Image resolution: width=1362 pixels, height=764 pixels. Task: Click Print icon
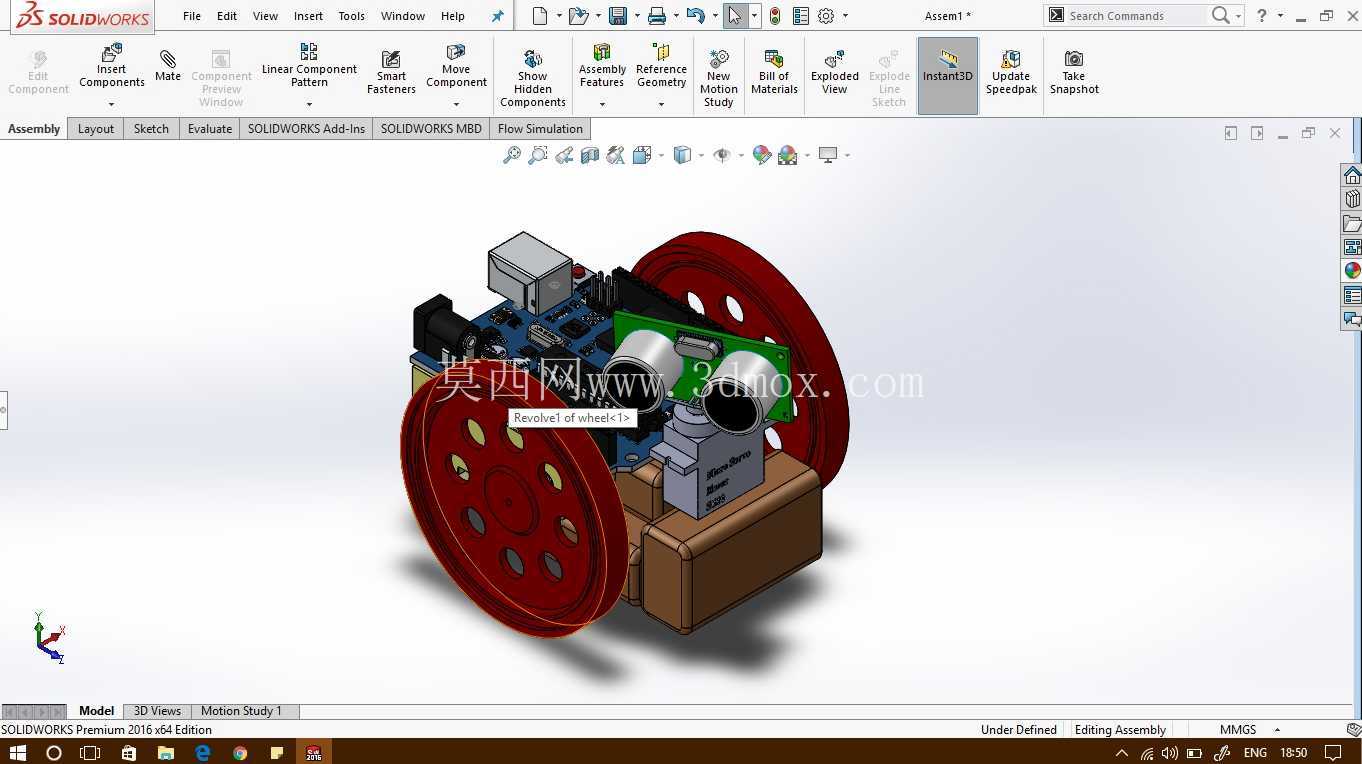[x=656, y=16]
